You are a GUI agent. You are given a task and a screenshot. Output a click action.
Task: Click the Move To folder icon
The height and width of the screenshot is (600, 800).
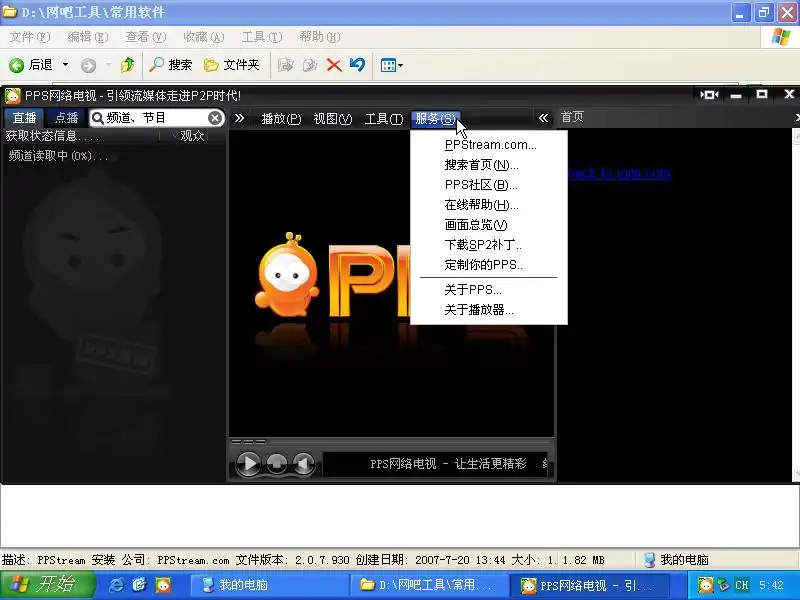point(286,65)
